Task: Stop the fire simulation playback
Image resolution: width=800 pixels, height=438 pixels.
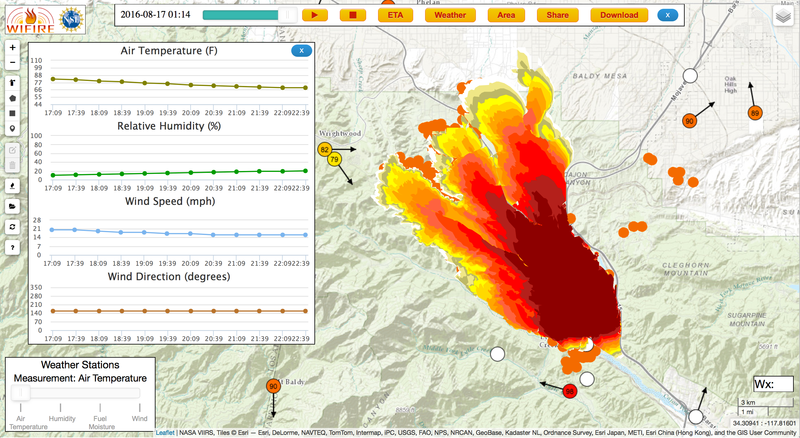Action: coord(352,15)
